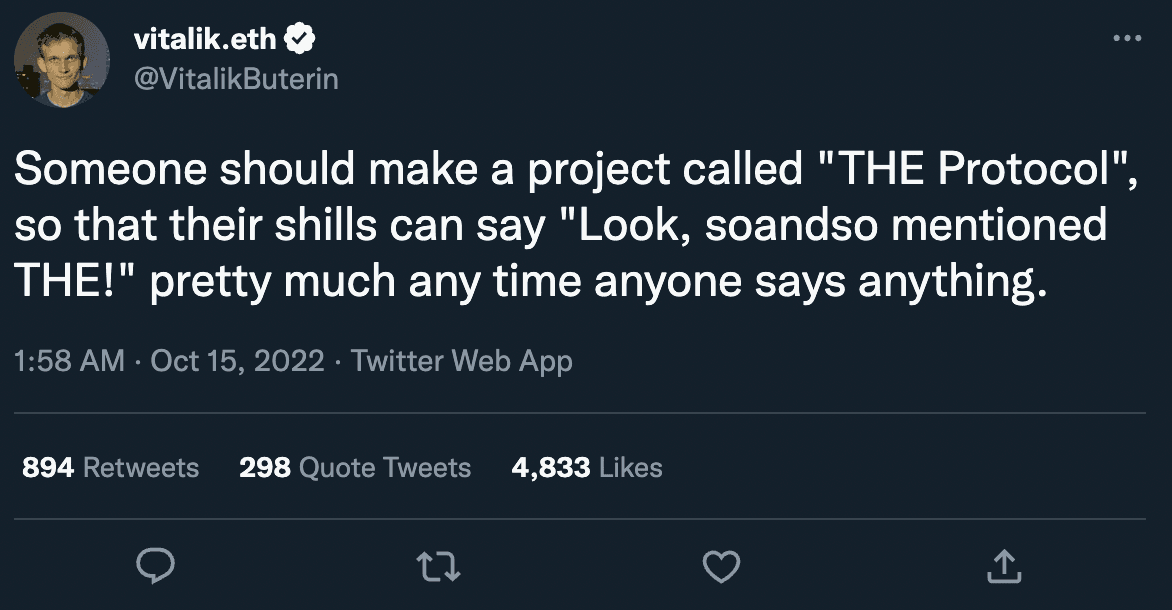Open the share menu via upload arrow icon
This screenshot has width=1172, height=610.
click(1003, 567)
